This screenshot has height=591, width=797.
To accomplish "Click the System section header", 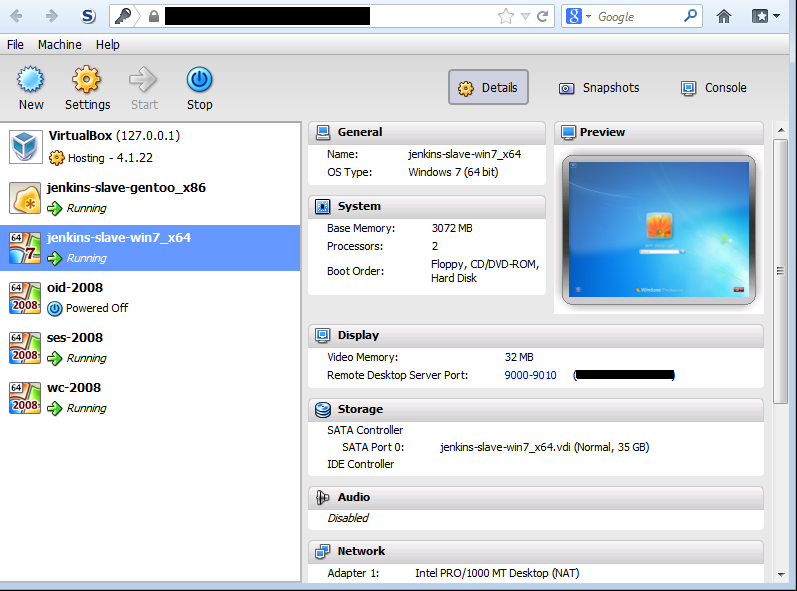I will [427, 206].
